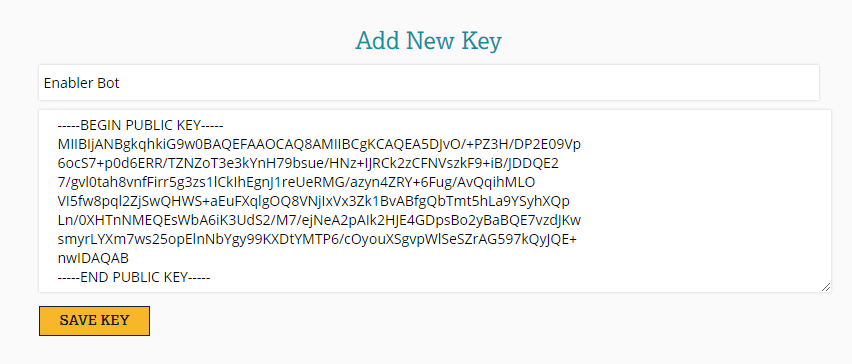Click the word Enabler in the name field

pyautogui.click(x=68, y=83)
